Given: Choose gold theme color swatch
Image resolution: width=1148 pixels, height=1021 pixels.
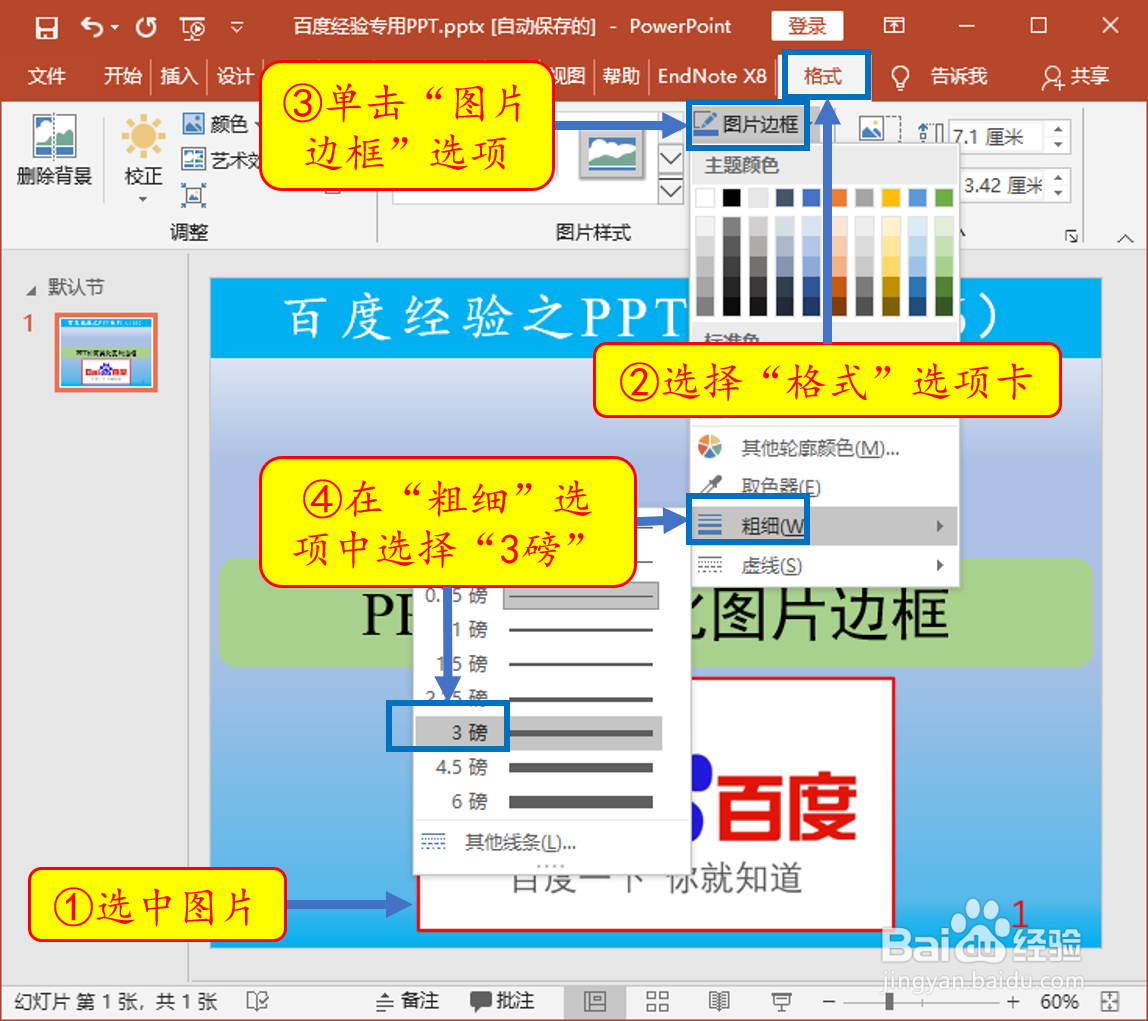Looking at the screenshot, I should 890,197.
